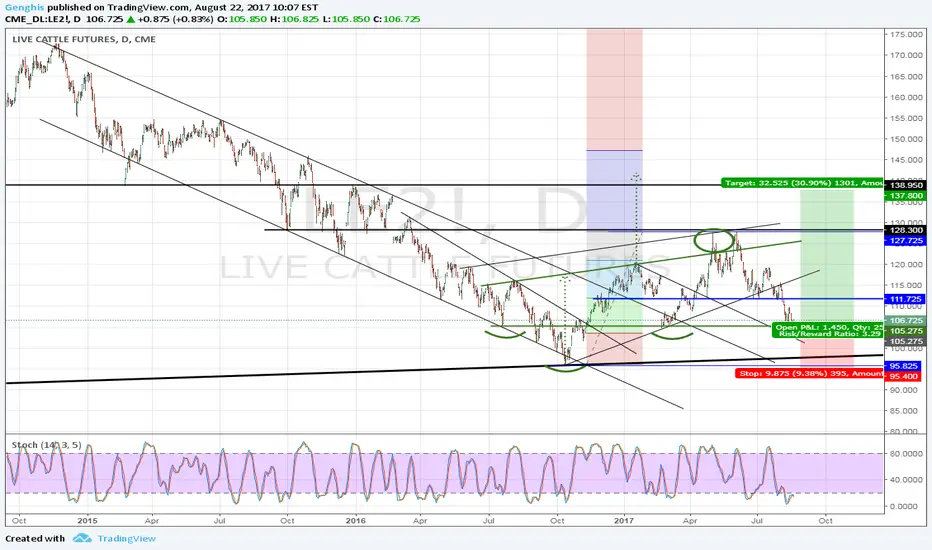932x550 pixels.
Task: Select the green ellipse drawing near 128
Action: tap(714, 240)
